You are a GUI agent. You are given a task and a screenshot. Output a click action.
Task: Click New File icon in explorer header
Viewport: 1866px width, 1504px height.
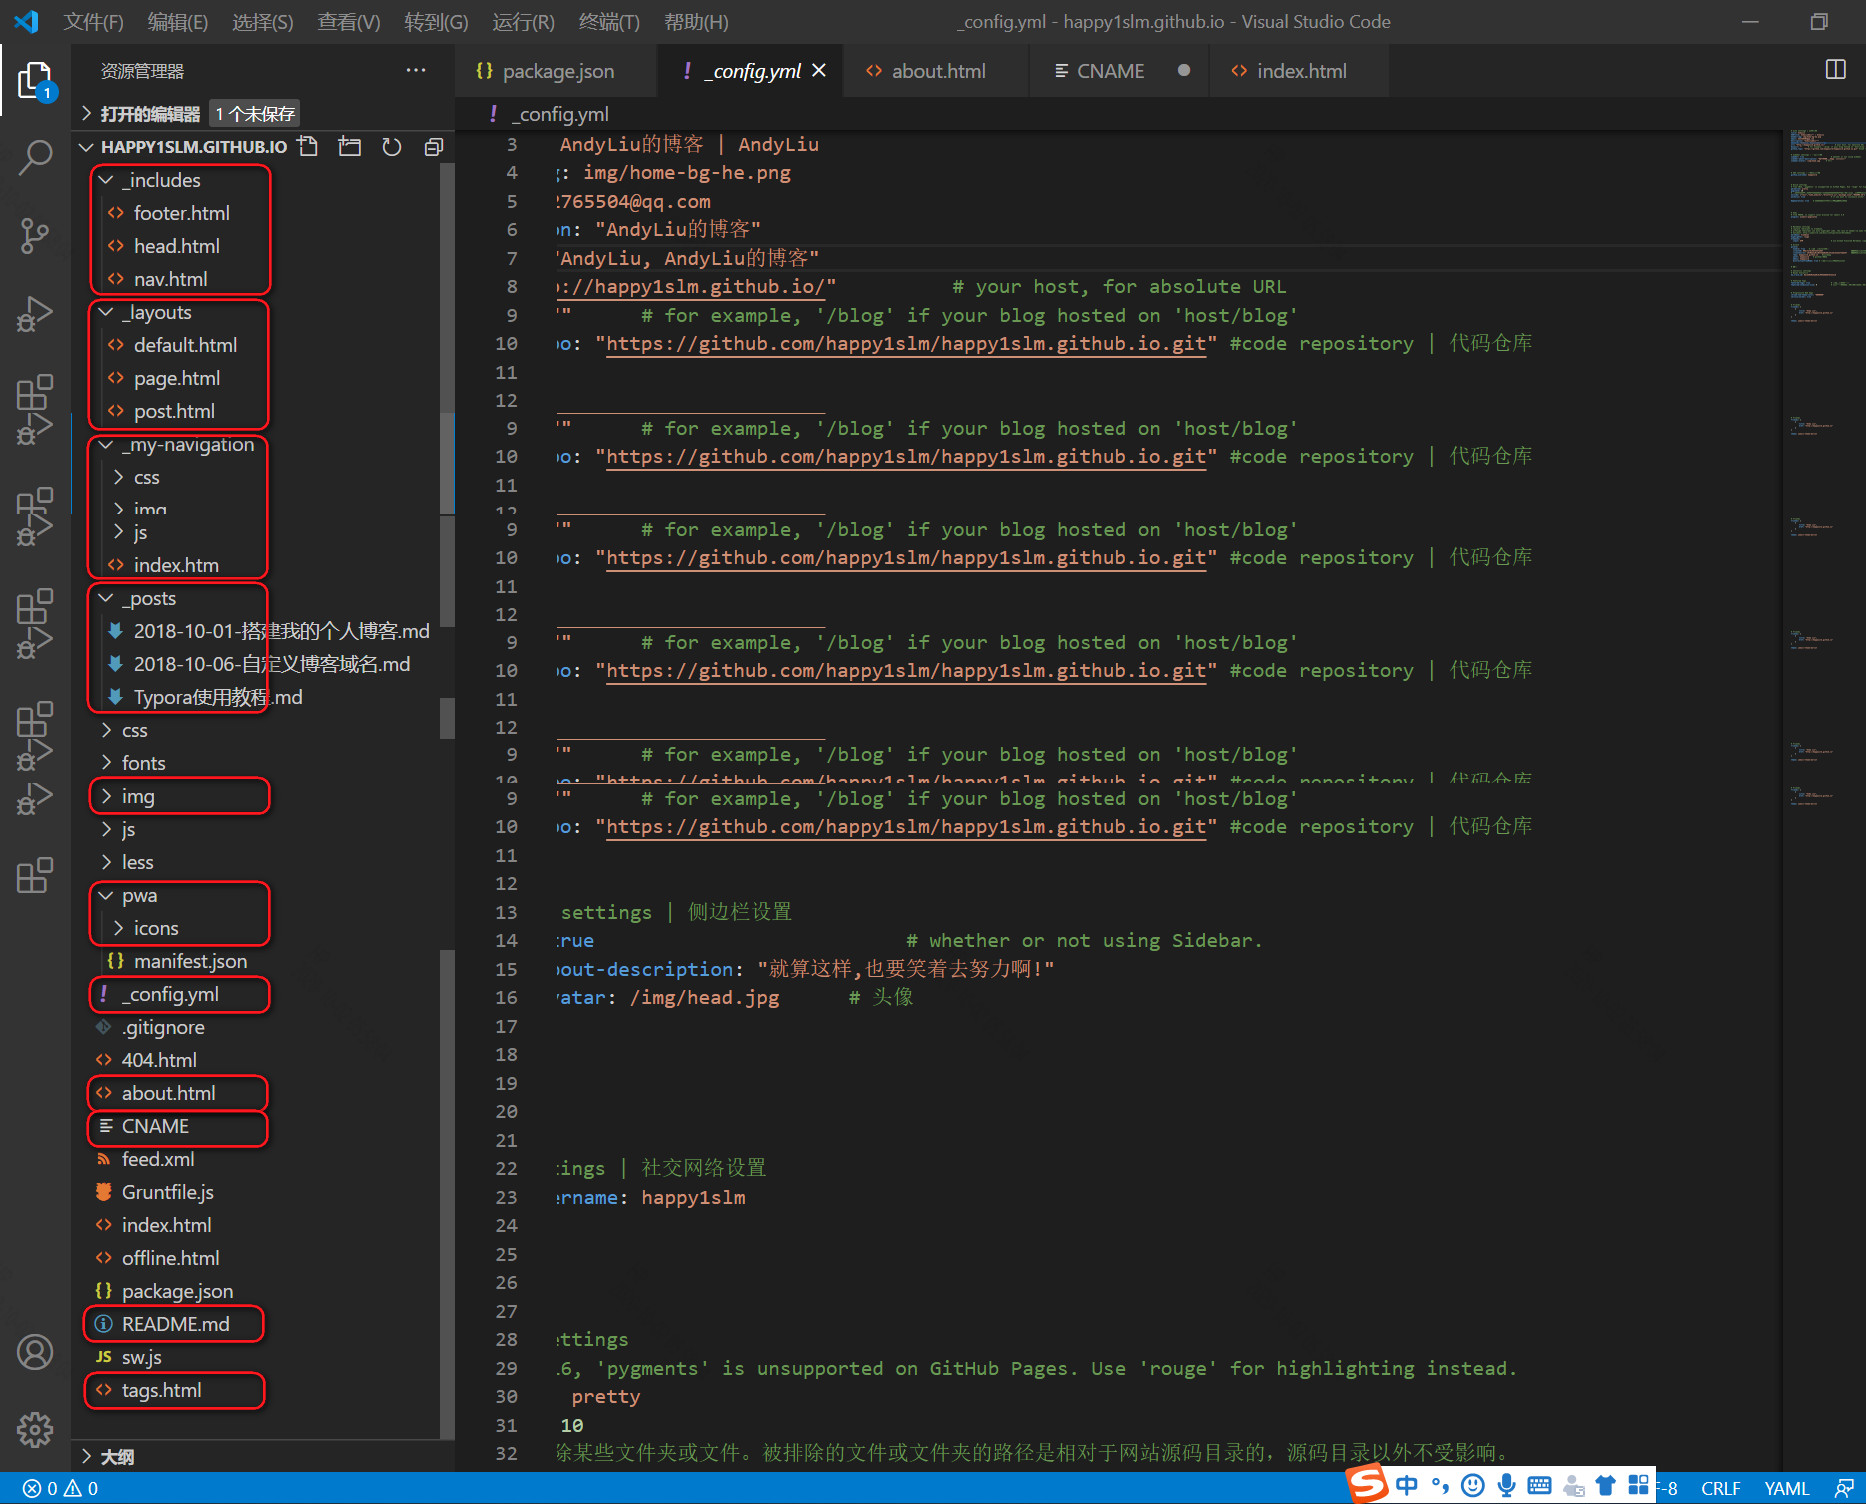tap(308, 147)
